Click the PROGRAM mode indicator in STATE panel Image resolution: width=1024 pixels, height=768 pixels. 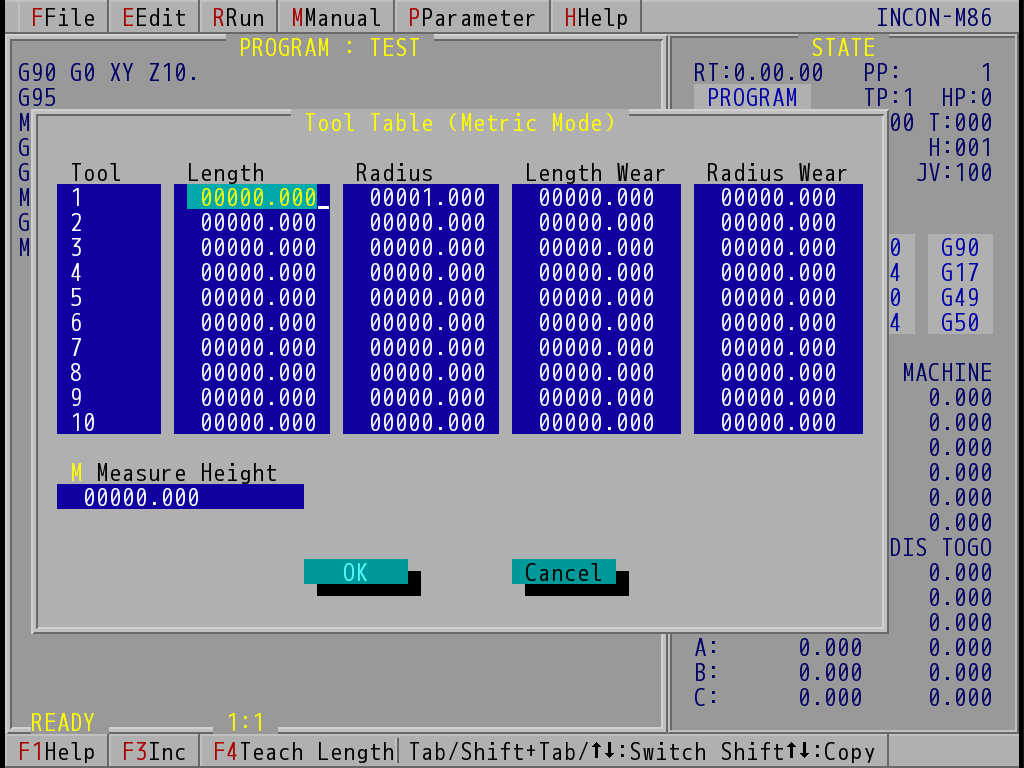click(752, 97)
